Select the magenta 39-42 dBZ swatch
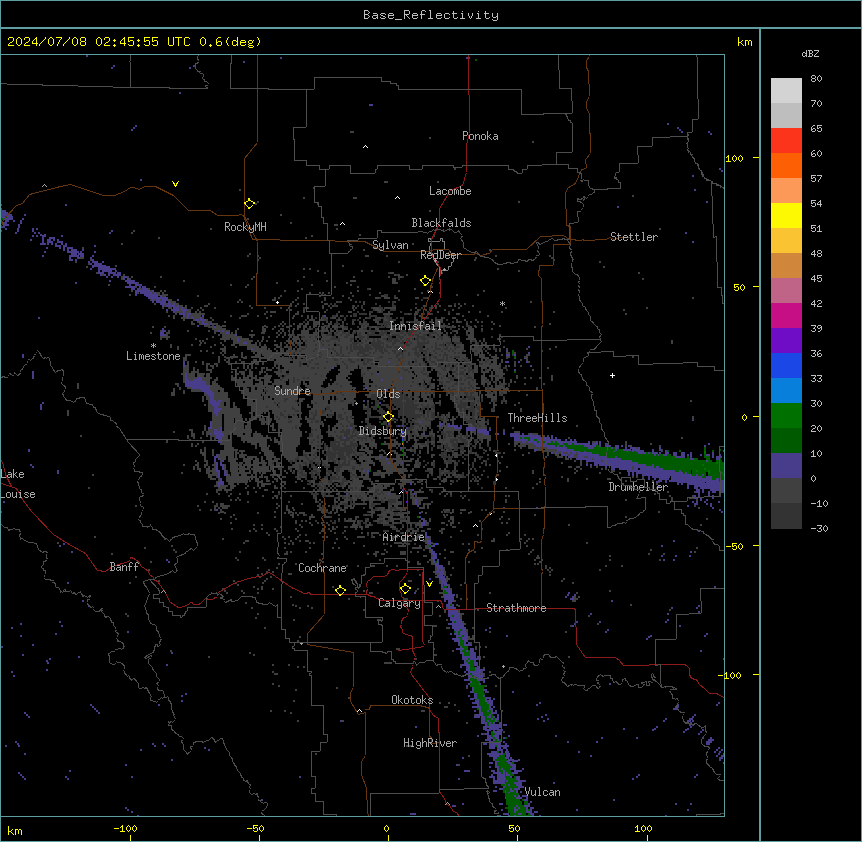Screen dimensions: 862x842 [786, 315]
